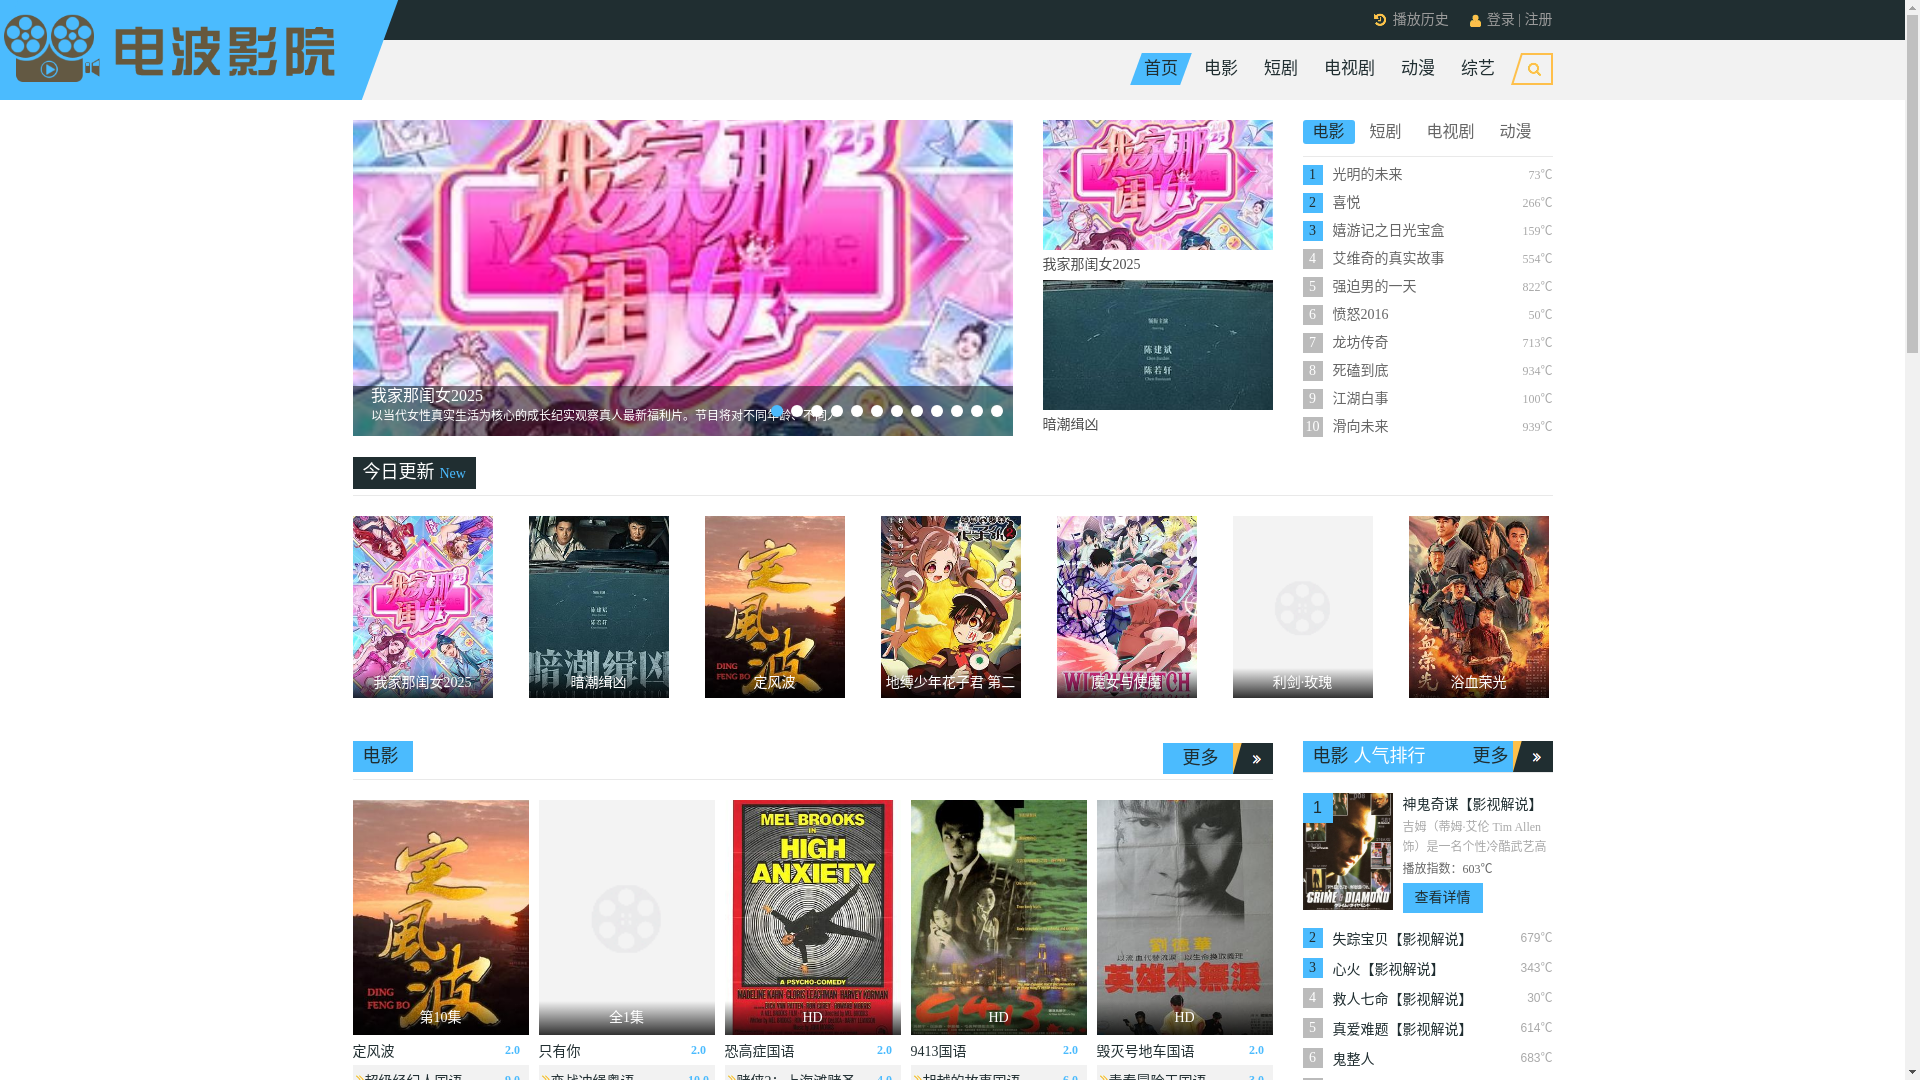Screen dimensions: 1920x1080
Task: Select the first carousel dot
Action: [x=777, y=411]
